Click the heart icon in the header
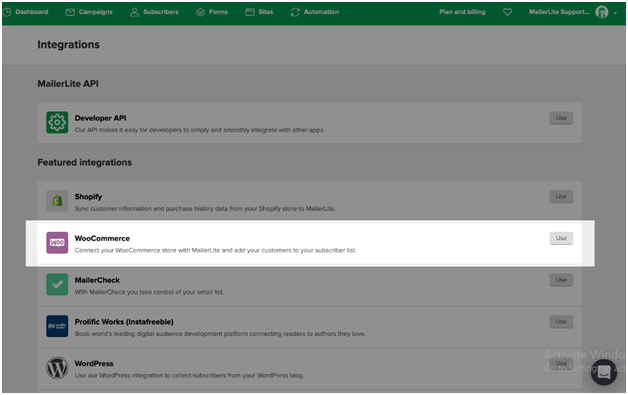 point(507,12)
